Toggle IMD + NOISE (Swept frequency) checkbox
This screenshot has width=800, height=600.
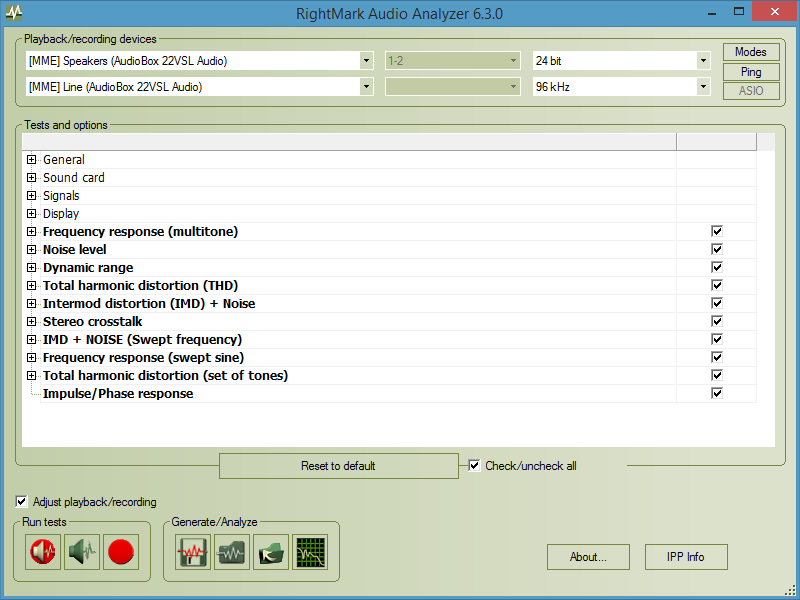(x=717, y=339)
